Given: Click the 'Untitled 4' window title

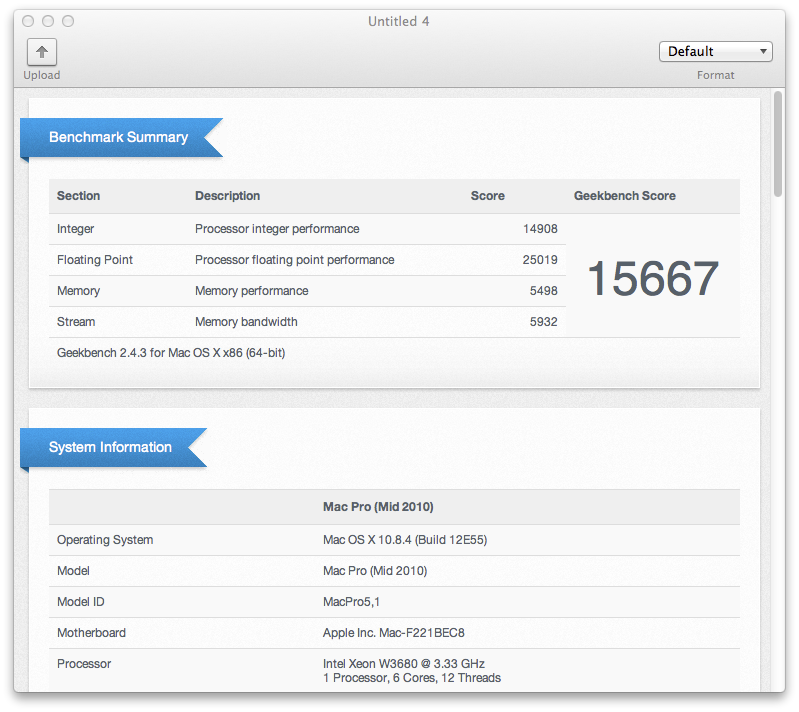Looking at the screenshot, I should pos(398,21).
